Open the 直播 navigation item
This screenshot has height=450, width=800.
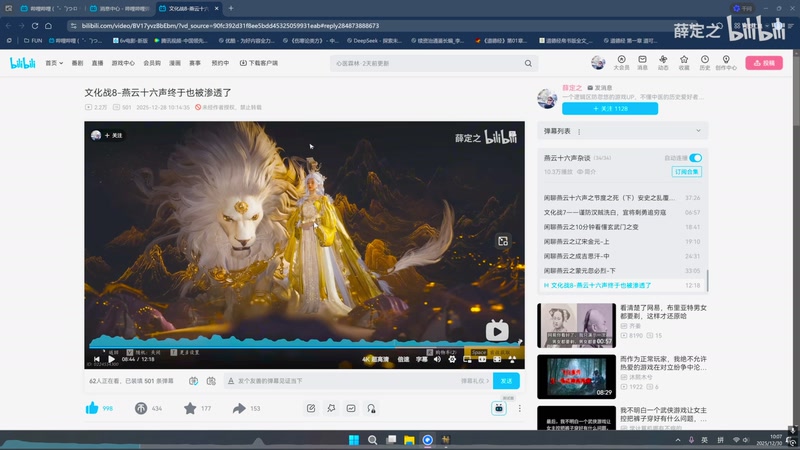coord(97,63)
